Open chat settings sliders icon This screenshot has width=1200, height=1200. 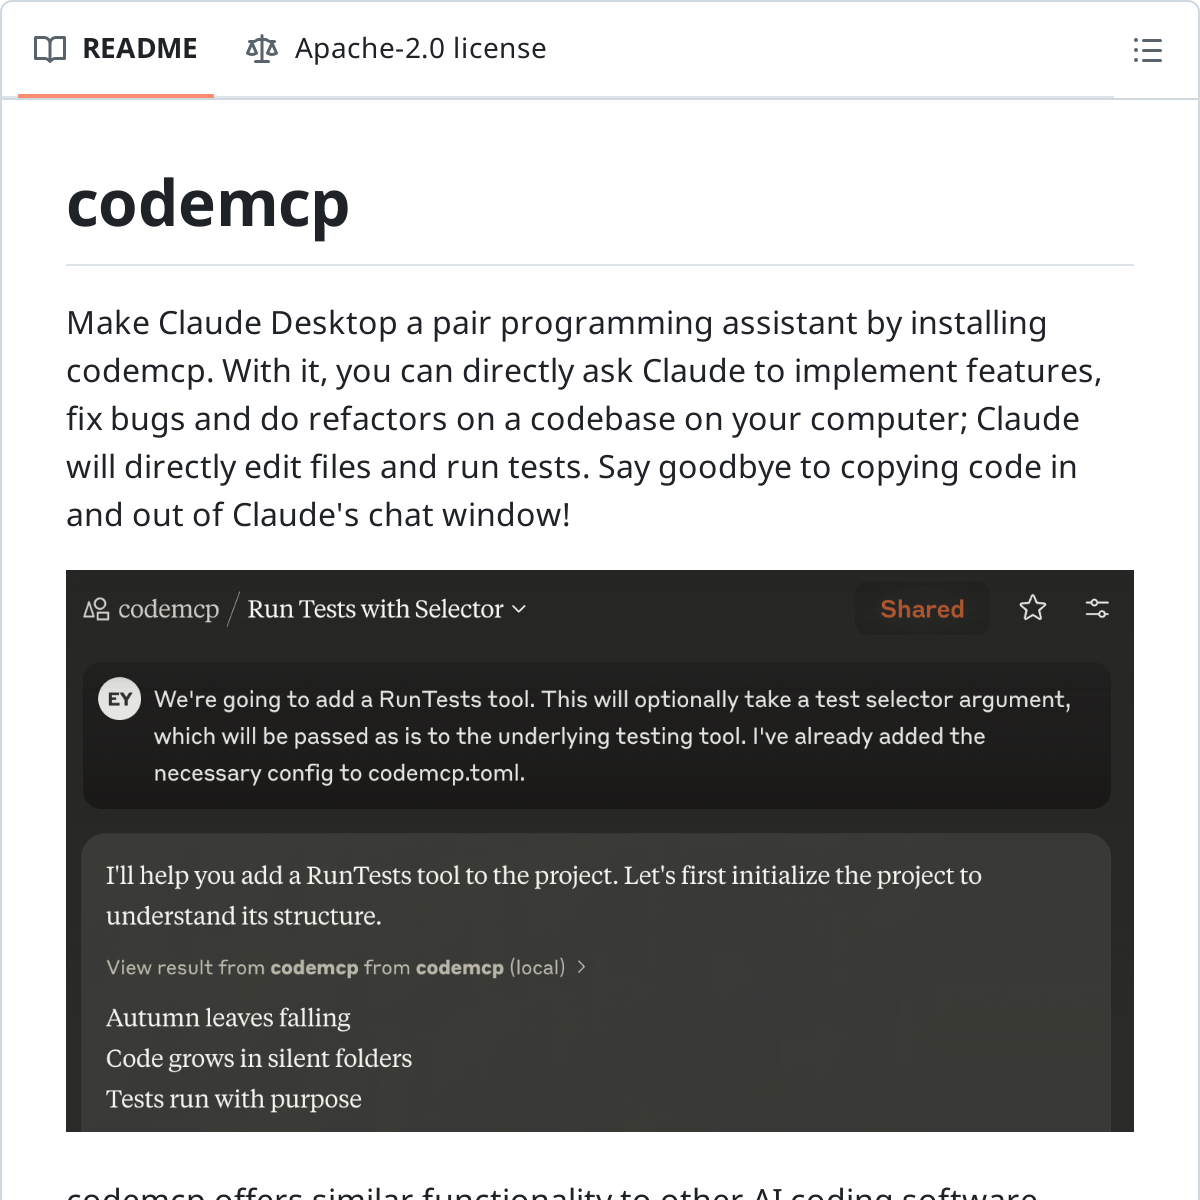[1097, 608]
